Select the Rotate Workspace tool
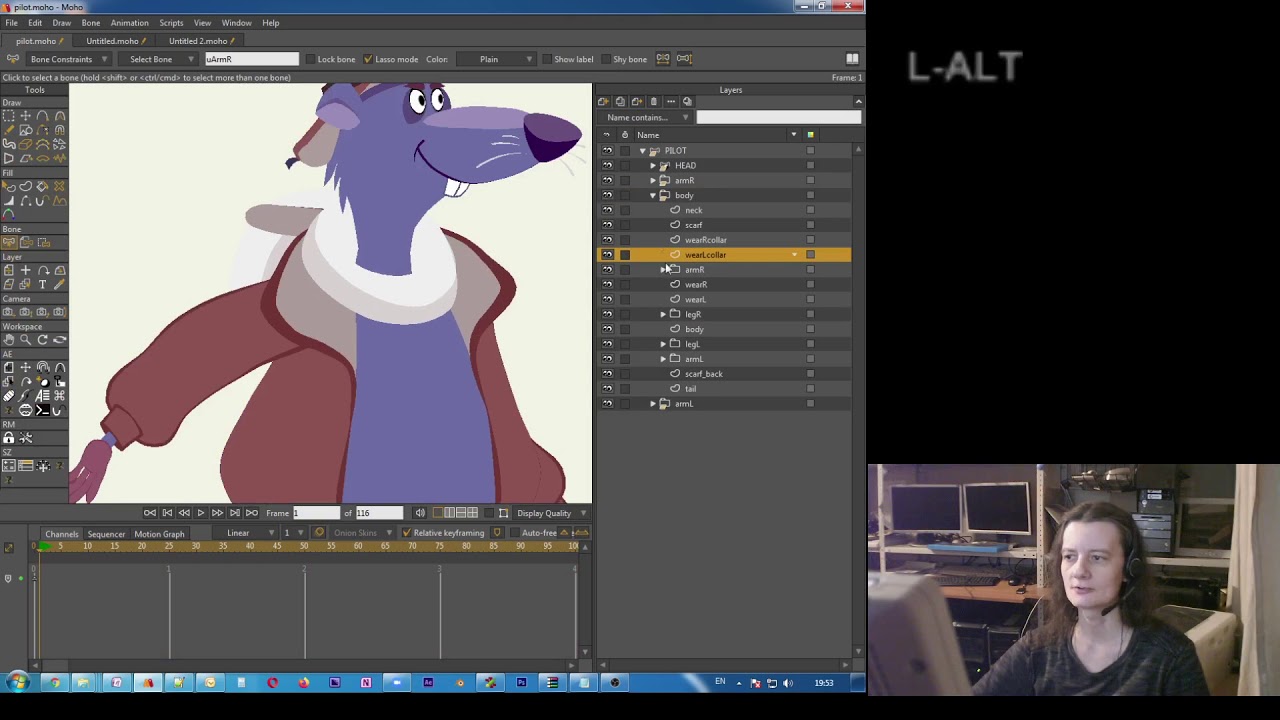This screenshot has height=720, width=1280. click(x=43, y=340)
